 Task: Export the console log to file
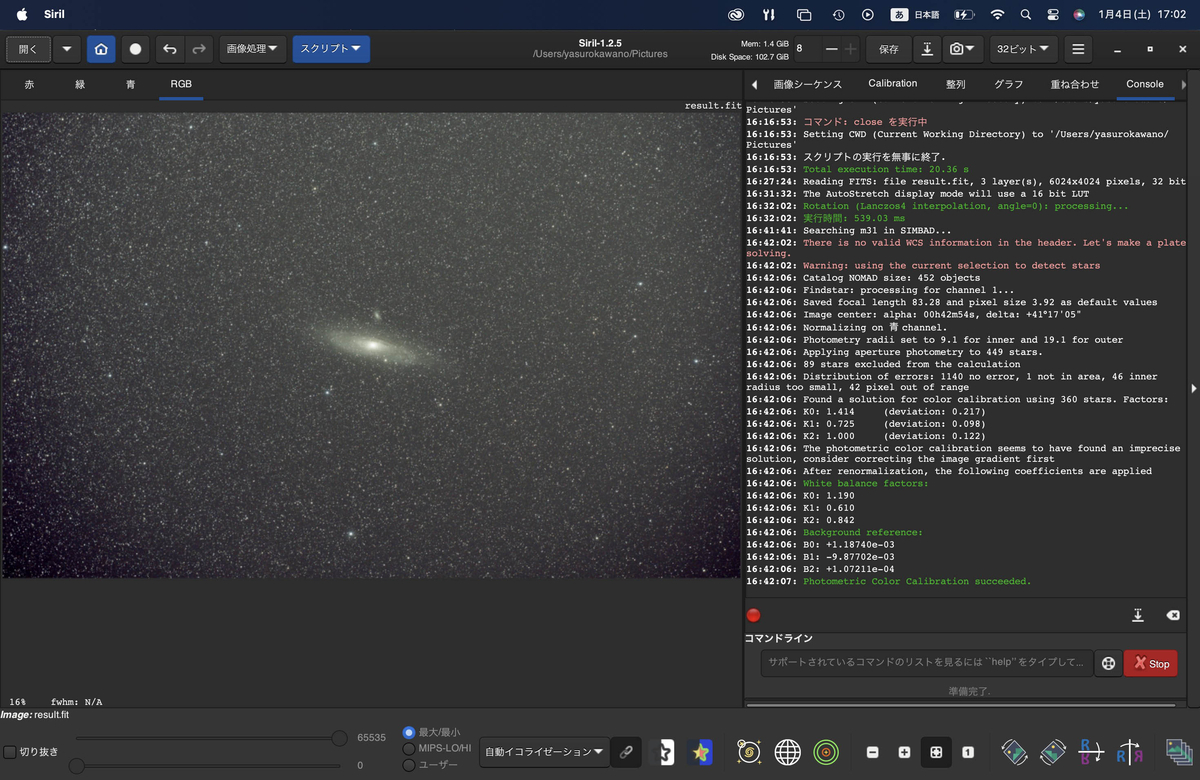click(1138, 615)
